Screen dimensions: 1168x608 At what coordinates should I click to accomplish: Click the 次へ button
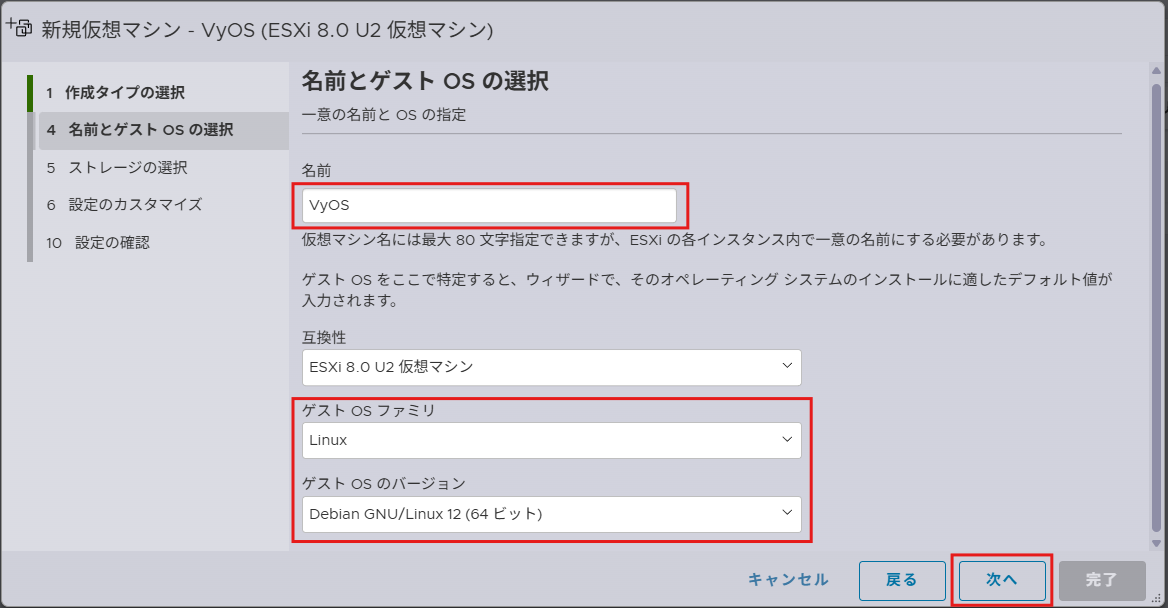point(1002,580)
